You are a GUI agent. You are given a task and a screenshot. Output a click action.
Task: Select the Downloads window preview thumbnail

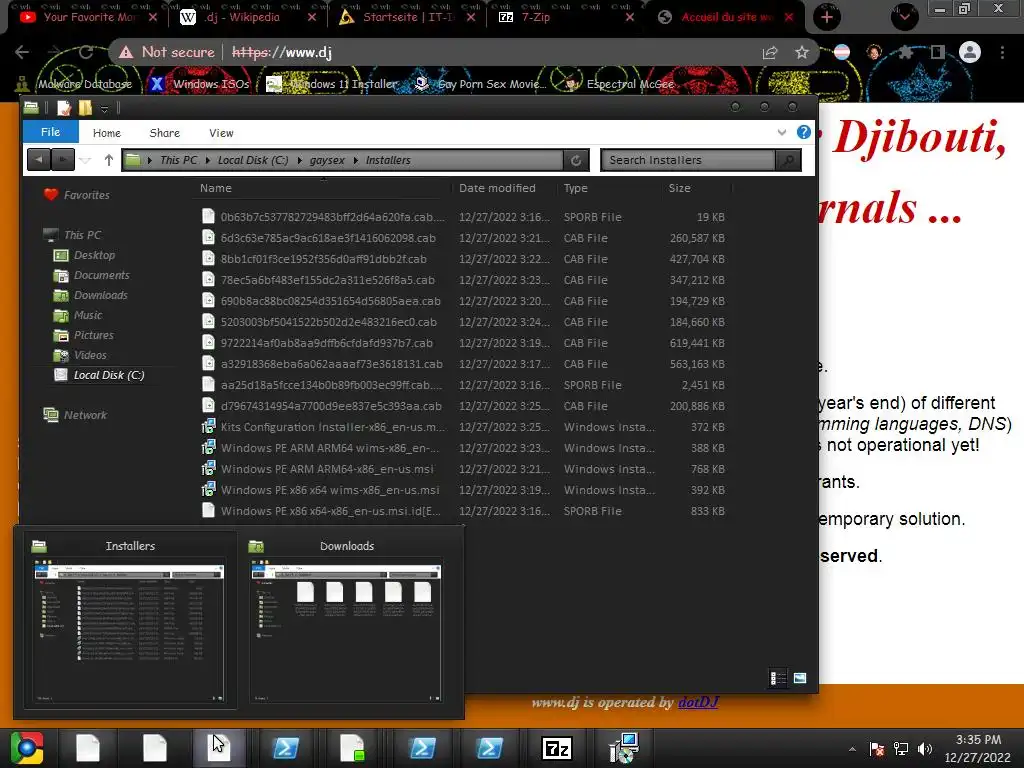pos(346,620)
